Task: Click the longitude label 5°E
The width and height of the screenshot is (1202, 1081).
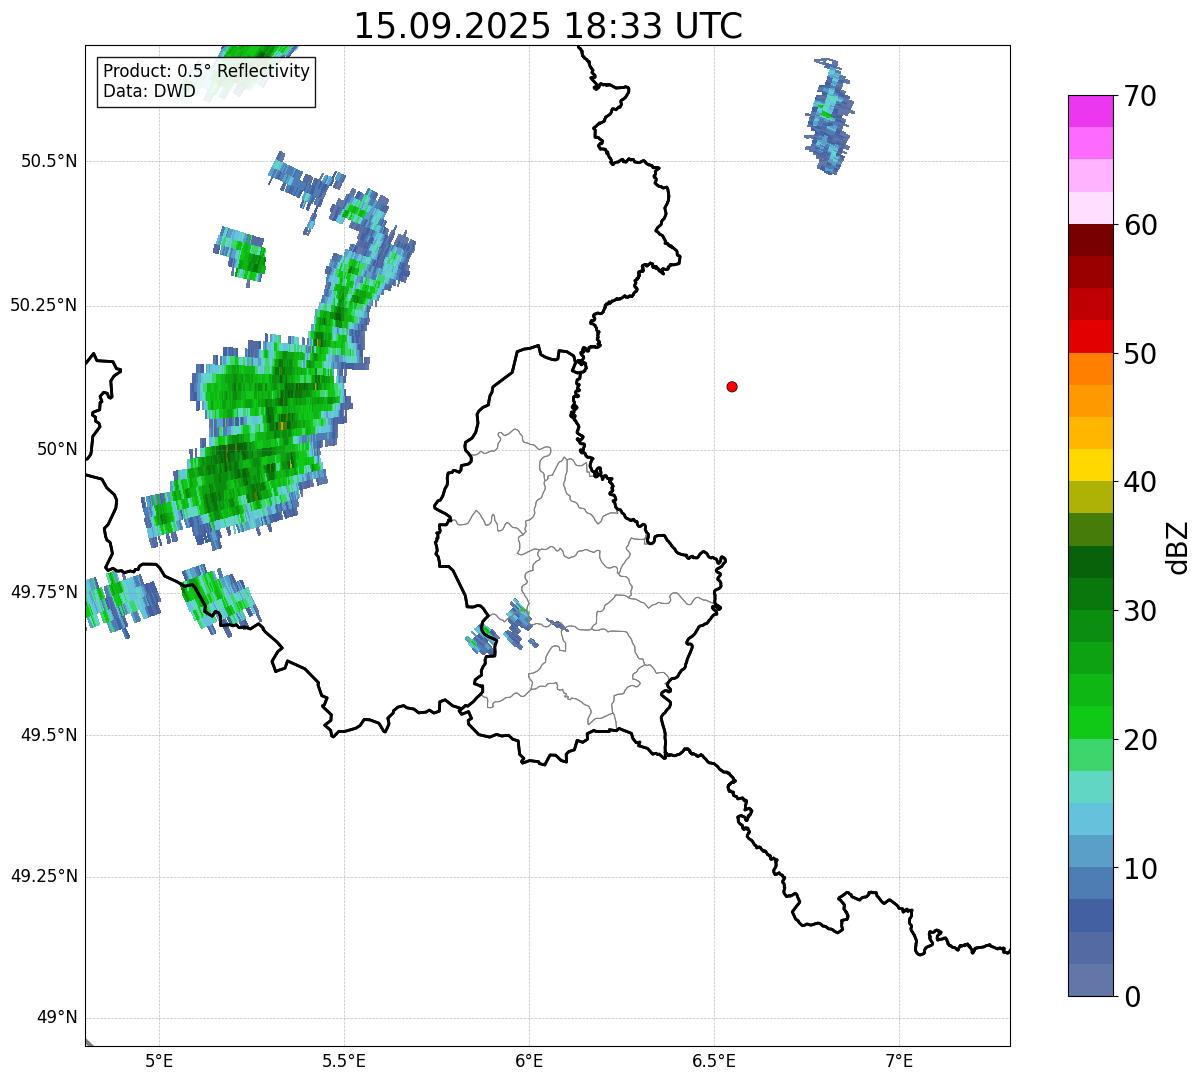Action: click(159, 1061)
